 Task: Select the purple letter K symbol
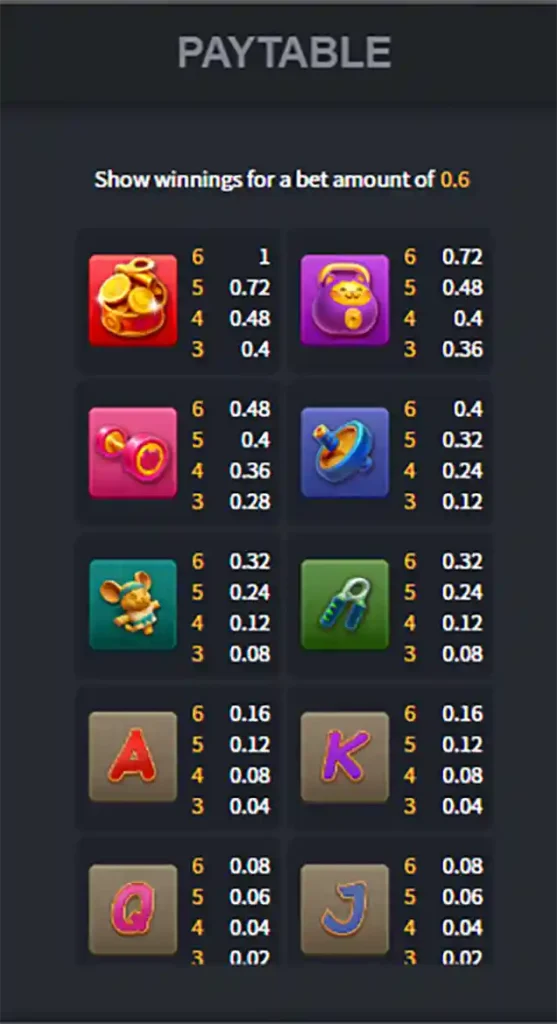345,757
